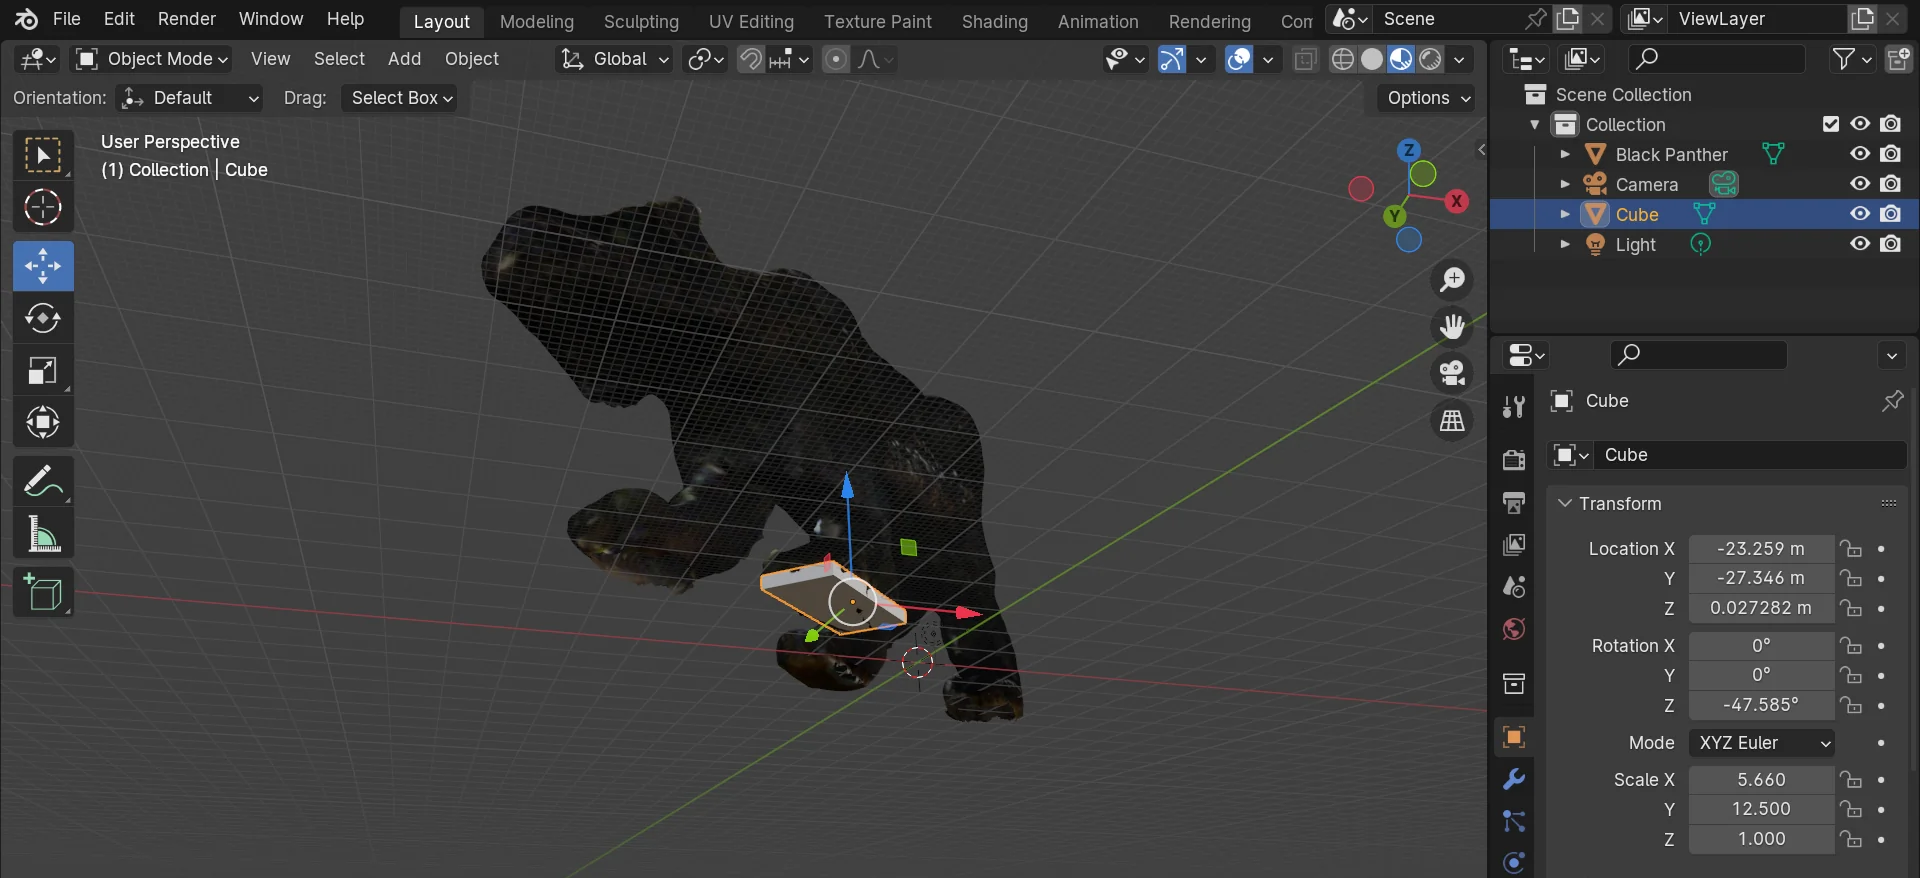Activate the Annotate pencil tool
The image size is (1920, 878).
click(42, 481)
